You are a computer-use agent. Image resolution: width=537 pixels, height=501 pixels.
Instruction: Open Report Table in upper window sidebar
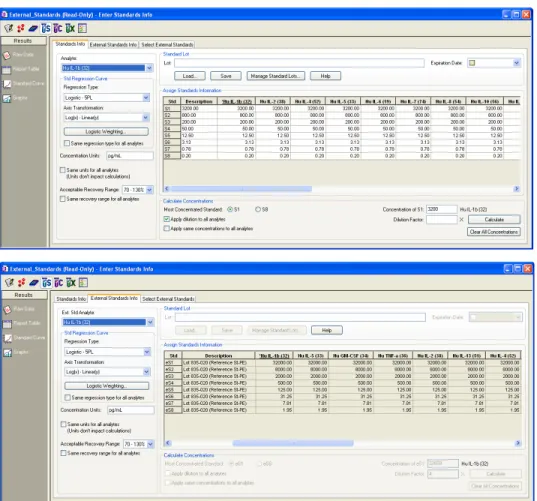21,70
